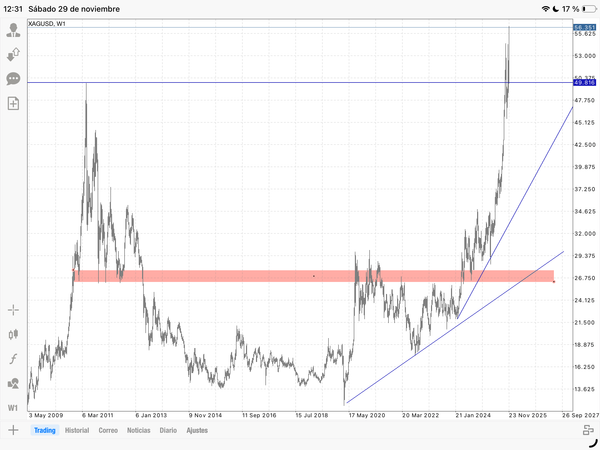
Task: Change the W1 timeframe selector
Action: click(13, 408)
